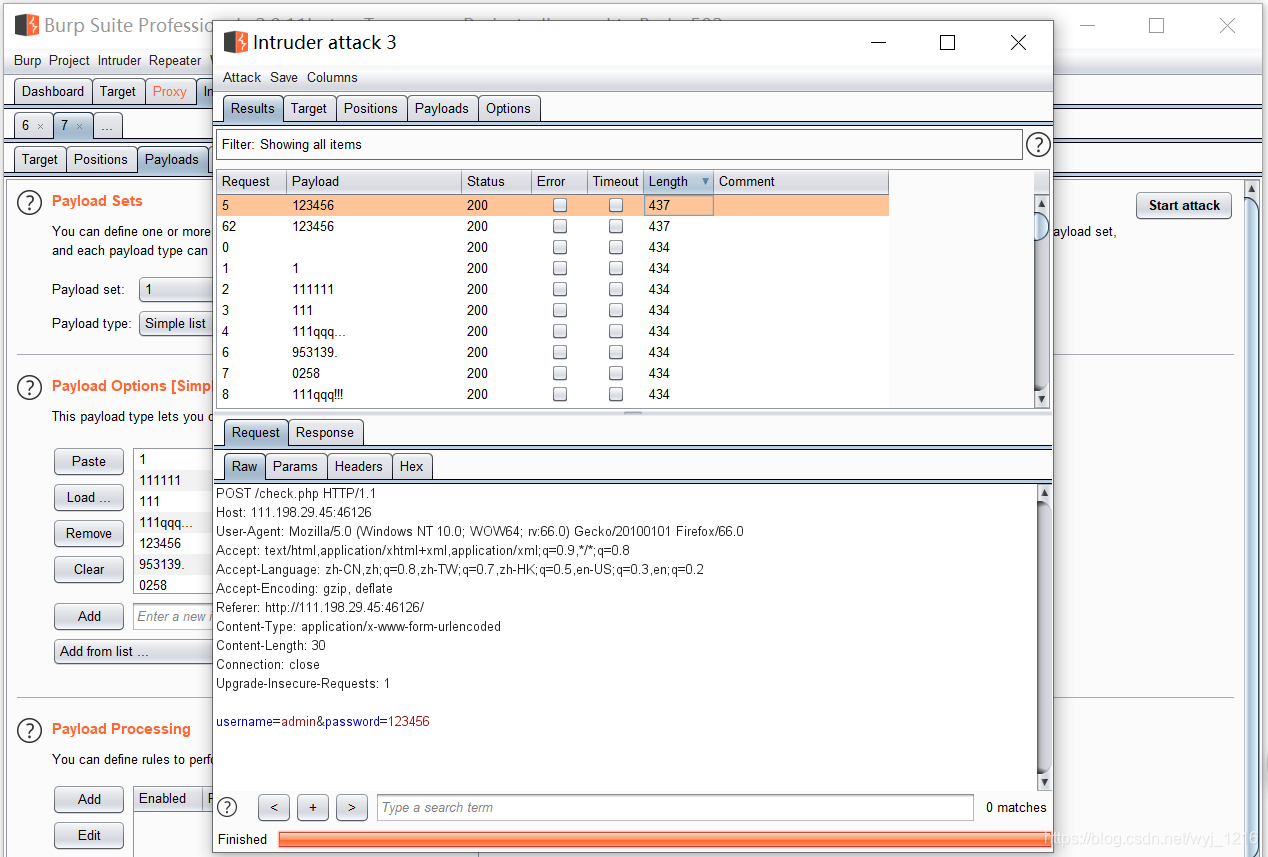Click the Payload Options help icon
The image size is (1268, 857).
click(29, 387)
